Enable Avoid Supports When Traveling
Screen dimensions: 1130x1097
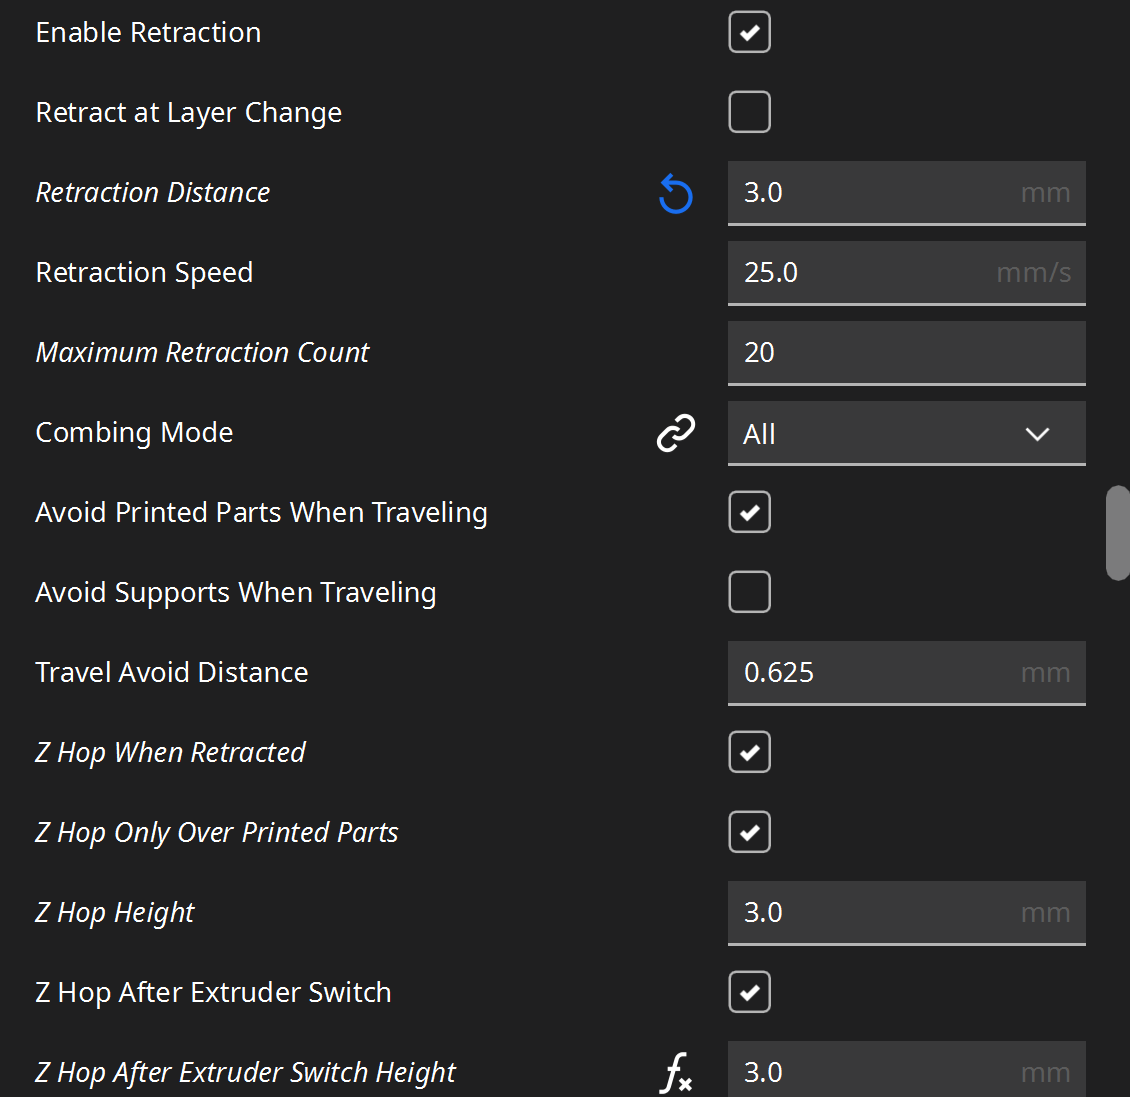click(749, 592)
